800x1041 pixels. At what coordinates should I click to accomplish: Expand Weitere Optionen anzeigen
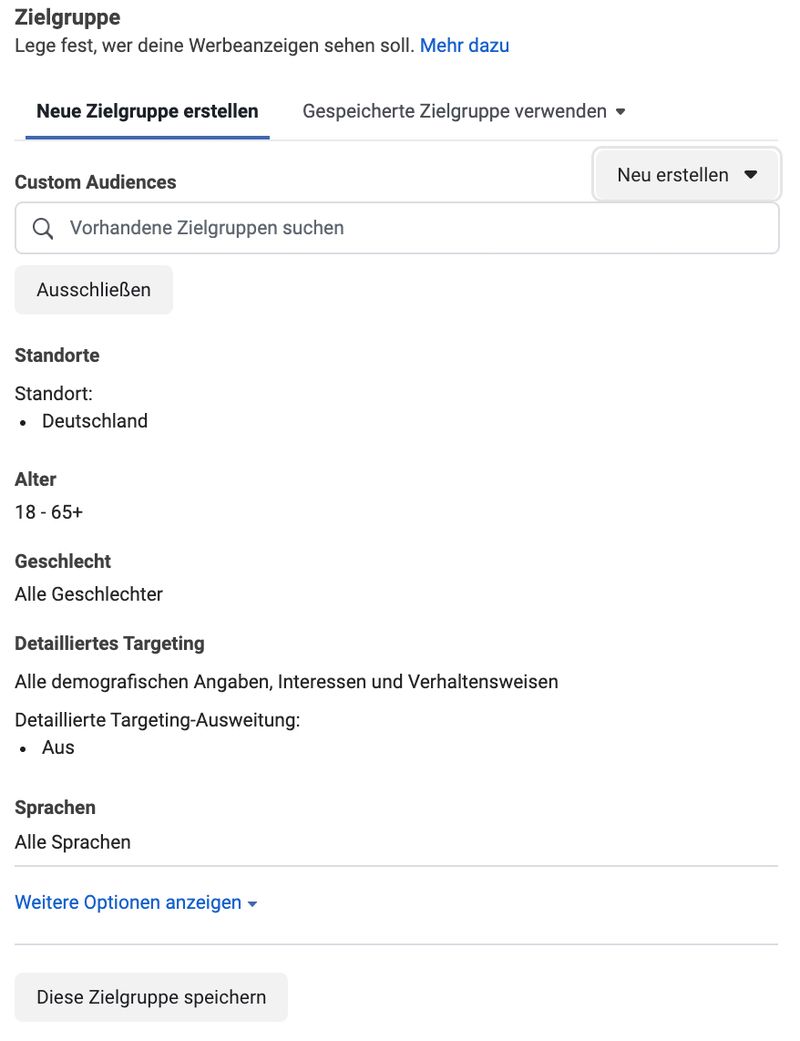tap(135, 902)
